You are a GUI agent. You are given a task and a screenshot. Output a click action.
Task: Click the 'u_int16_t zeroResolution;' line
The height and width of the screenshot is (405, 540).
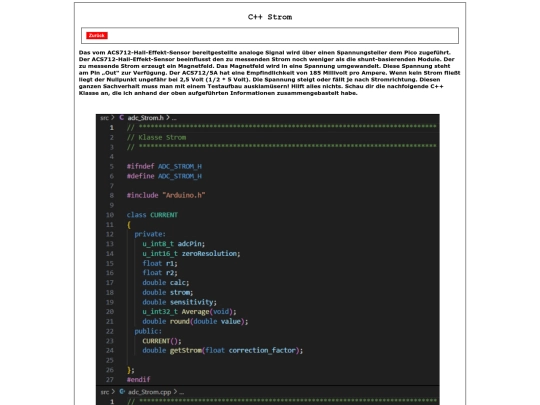(191, 253)
